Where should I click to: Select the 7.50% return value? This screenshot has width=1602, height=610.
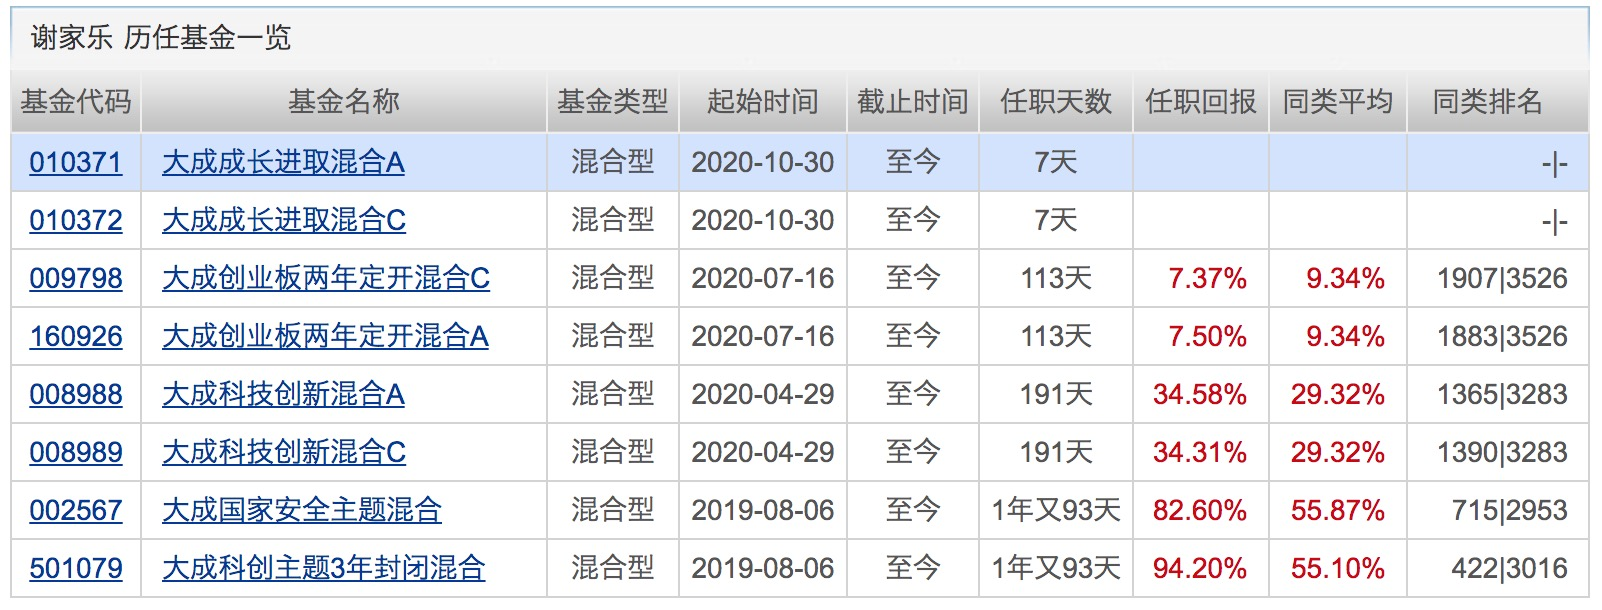coord(1207,337)
